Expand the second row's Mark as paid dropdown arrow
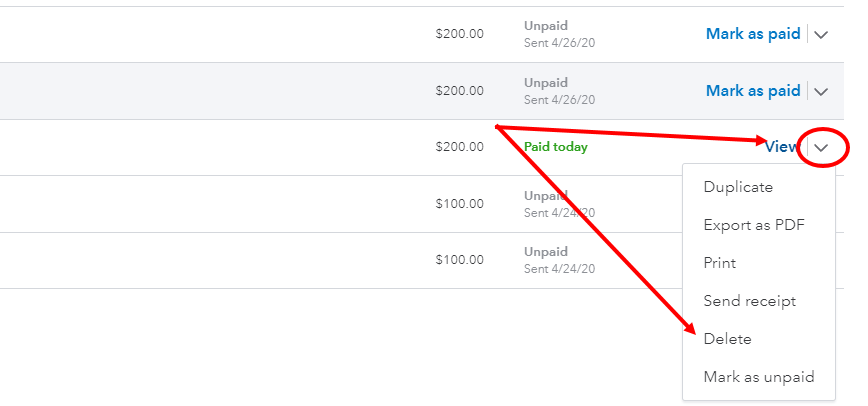 821,91
